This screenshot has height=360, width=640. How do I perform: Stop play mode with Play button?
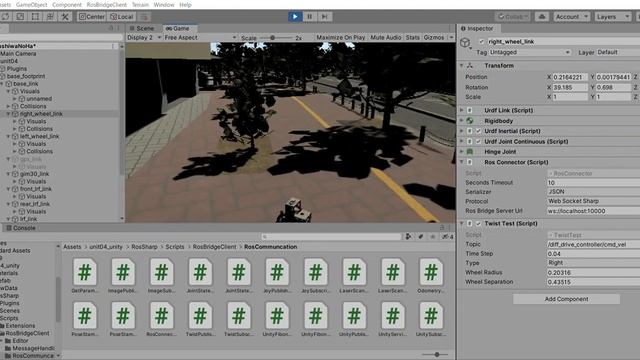coord(295,17)
